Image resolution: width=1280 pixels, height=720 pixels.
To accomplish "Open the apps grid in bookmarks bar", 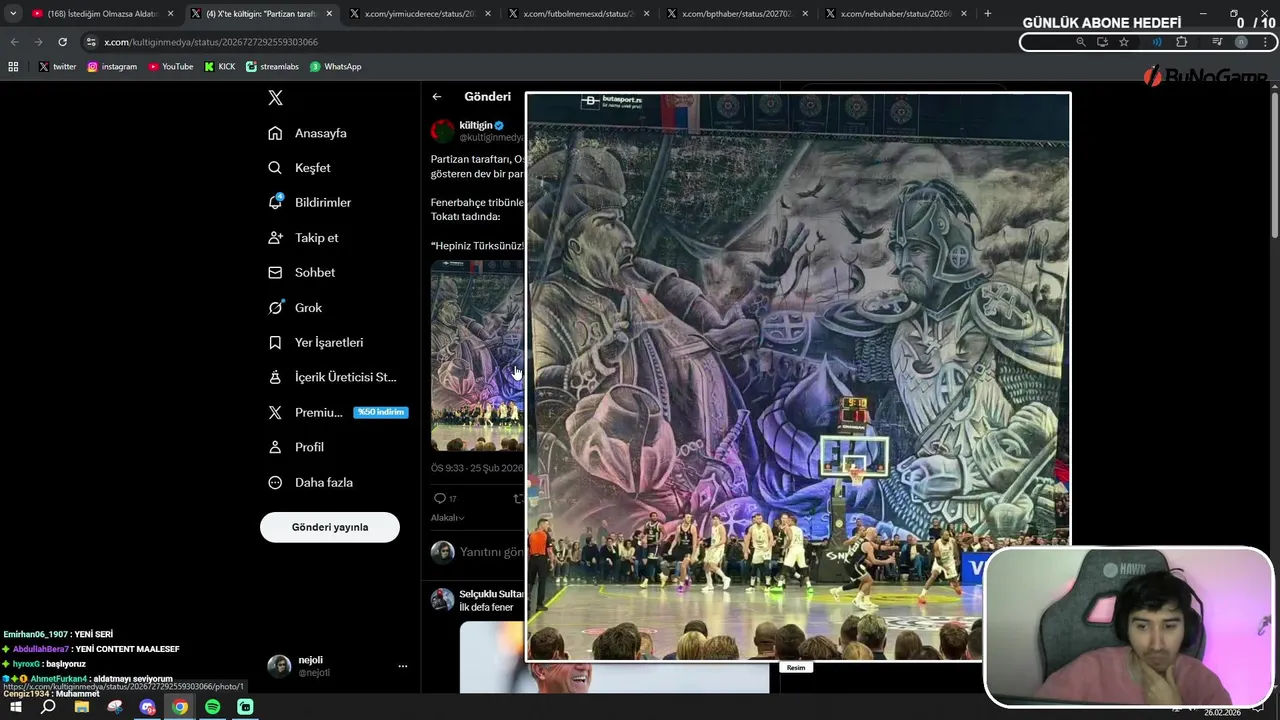I will coord(13,67).
